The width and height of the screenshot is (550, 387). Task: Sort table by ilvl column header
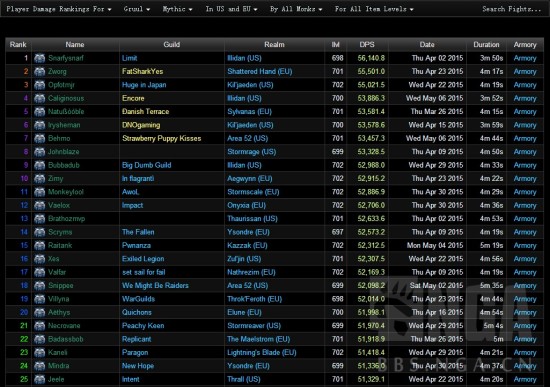[x=336, y=45]
